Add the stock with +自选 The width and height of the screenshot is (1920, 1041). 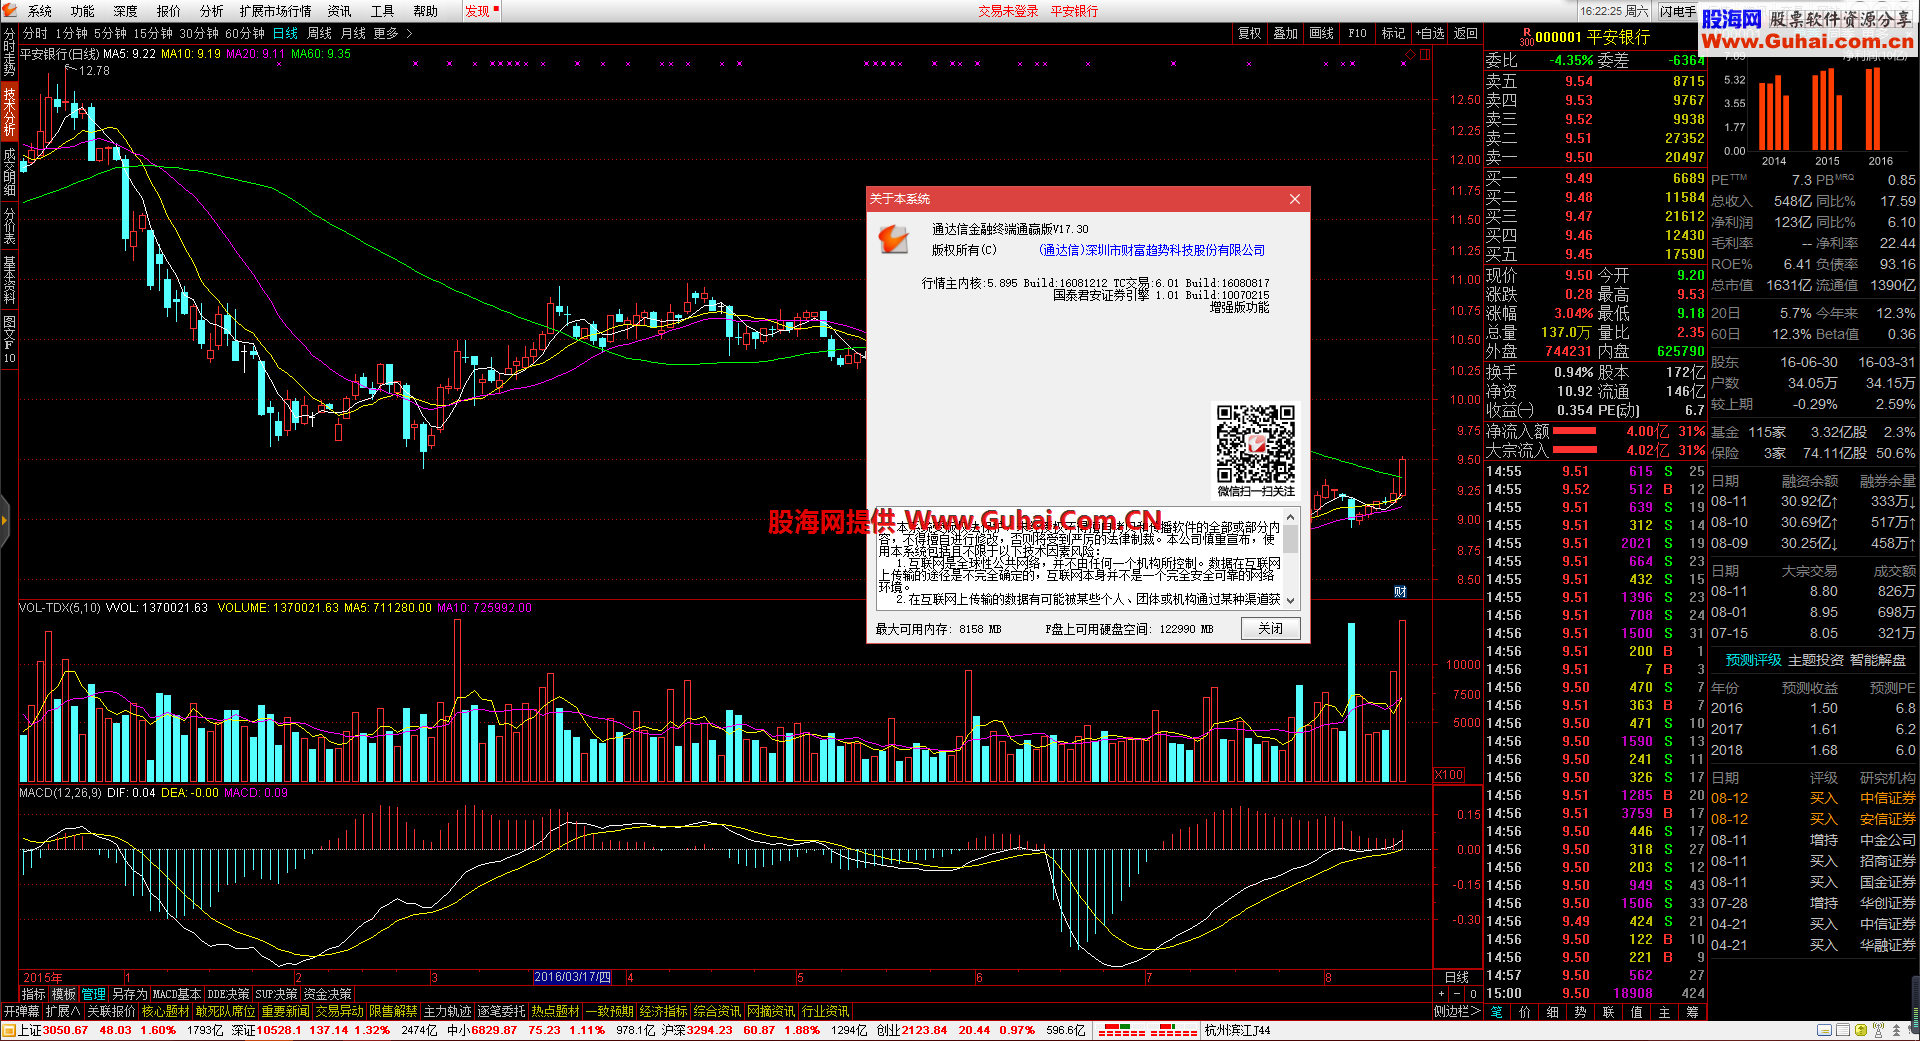click(1430, 33)
